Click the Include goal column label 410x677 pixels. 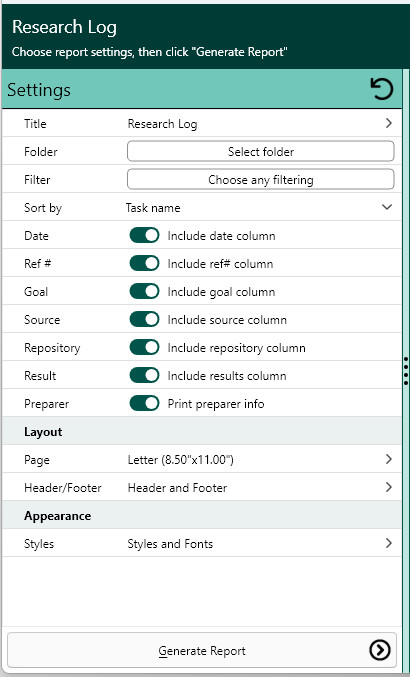coord(221,292)
